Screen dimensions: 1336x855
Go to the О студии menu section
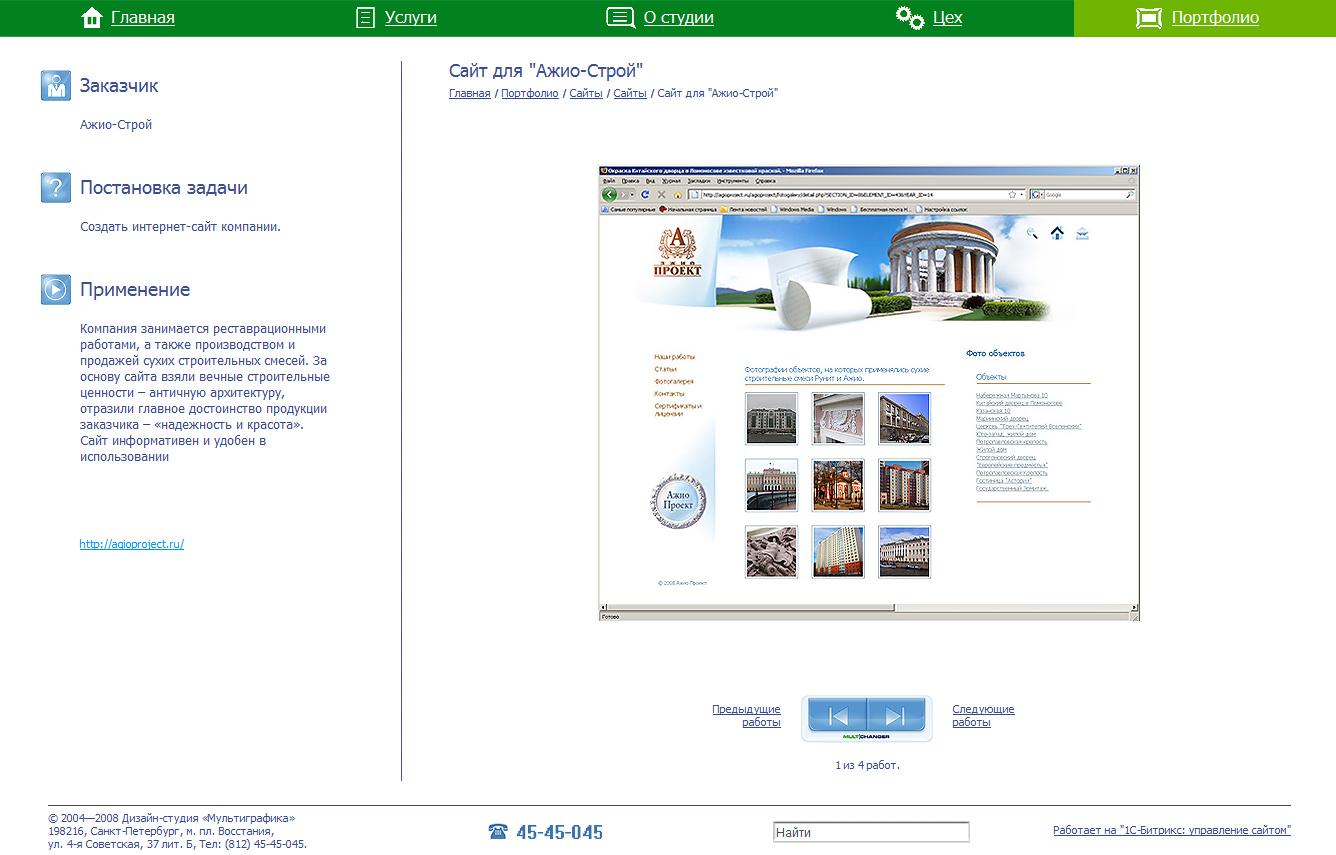tap(678, 18)
